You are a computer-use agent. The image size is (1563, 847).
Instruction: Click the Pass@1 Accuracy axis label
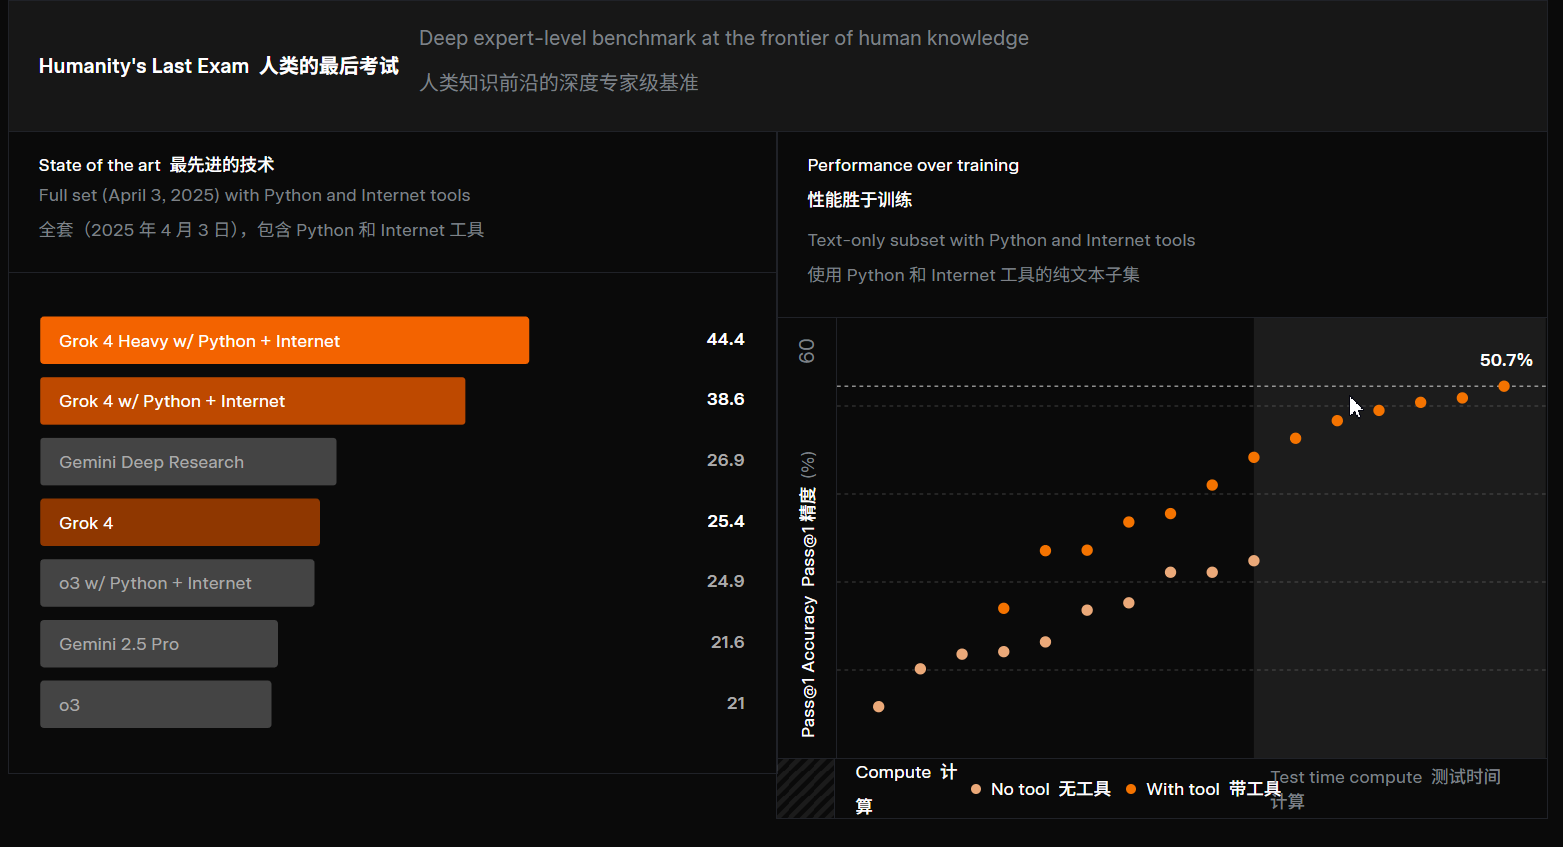[808, 596]
